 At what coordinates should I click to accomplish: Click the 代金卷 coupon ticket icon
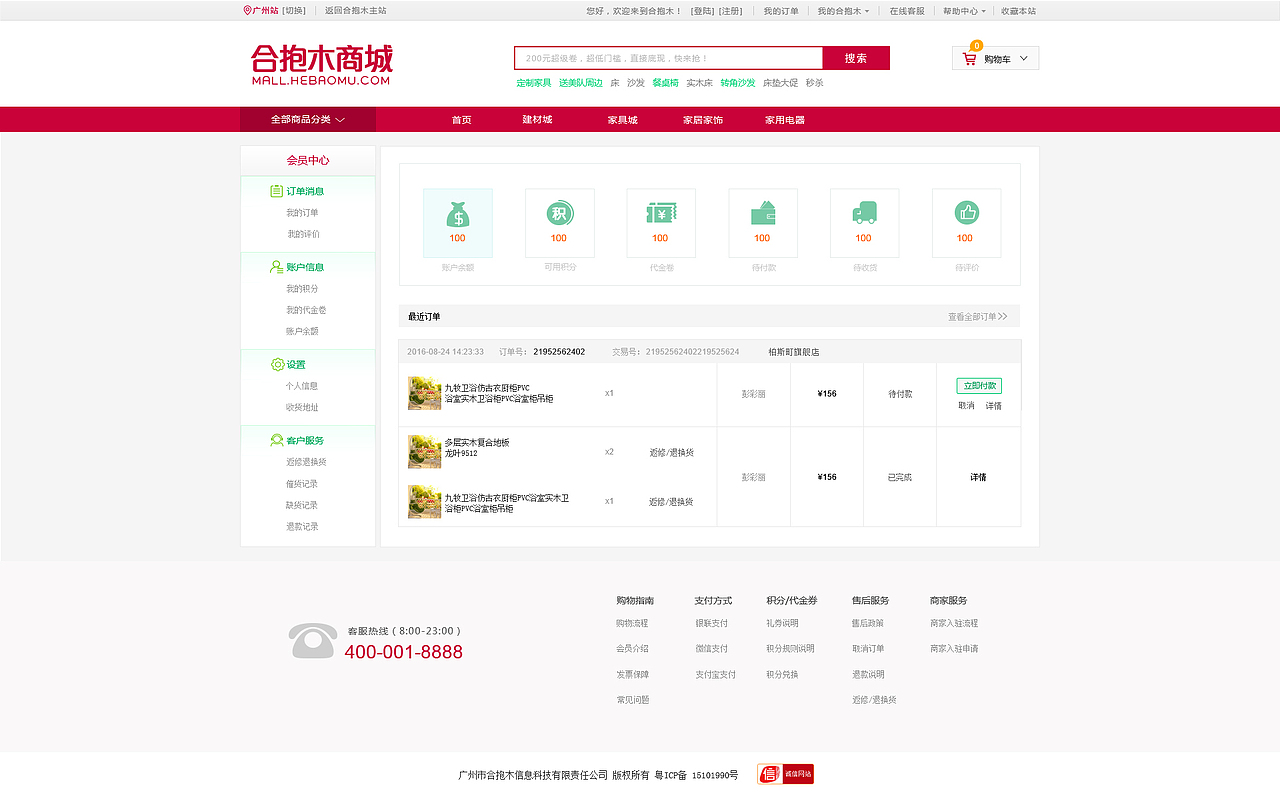click(x=660, y=213)
